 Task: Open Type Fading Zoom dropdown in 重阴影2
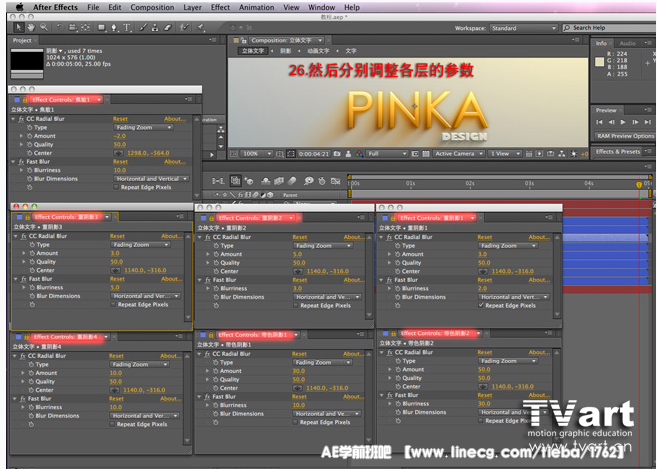coord(322,246)
